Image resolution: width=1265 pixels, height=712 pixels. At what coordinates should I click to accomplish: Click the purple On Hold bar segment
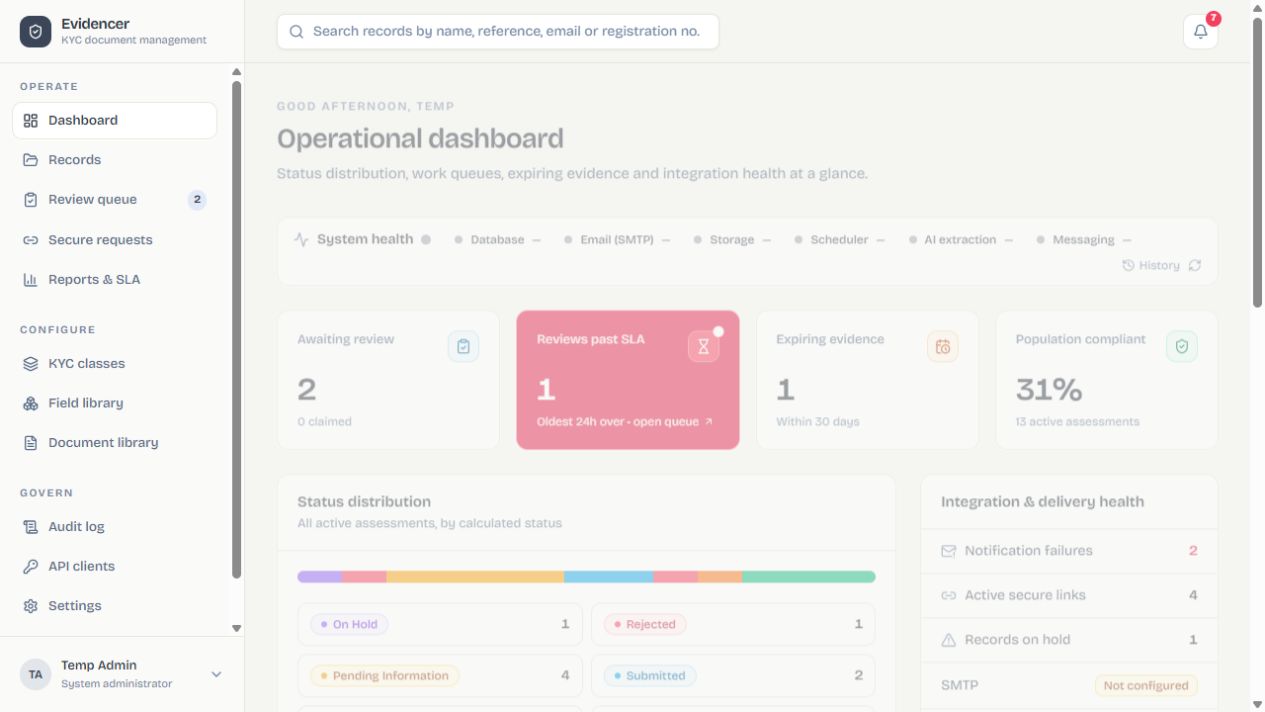(x=320, y=577)
